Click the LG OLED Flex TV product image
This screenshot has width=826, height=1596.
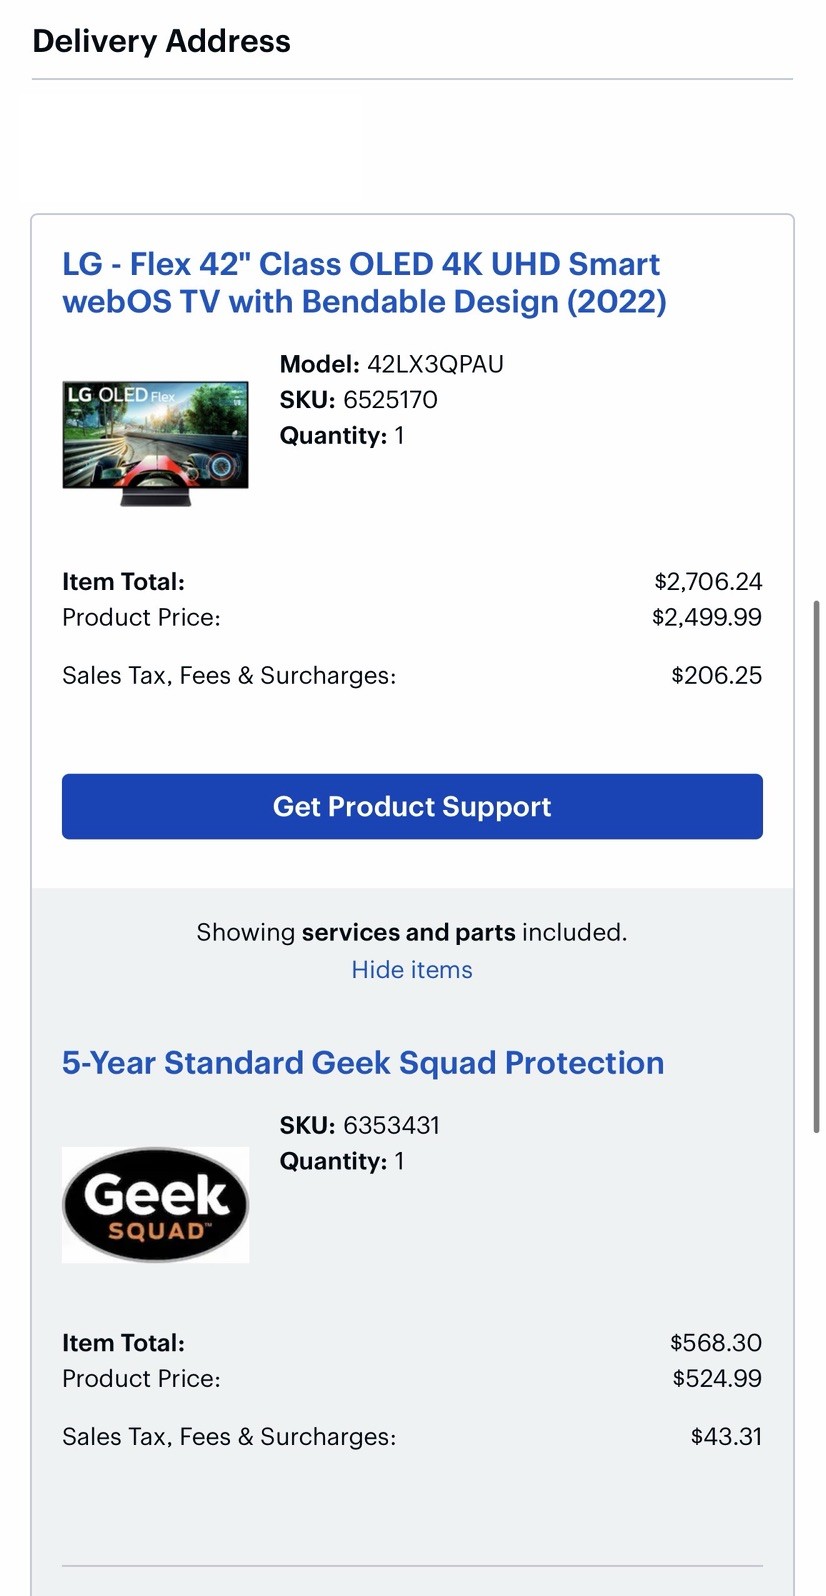click(x=155, y=442)
